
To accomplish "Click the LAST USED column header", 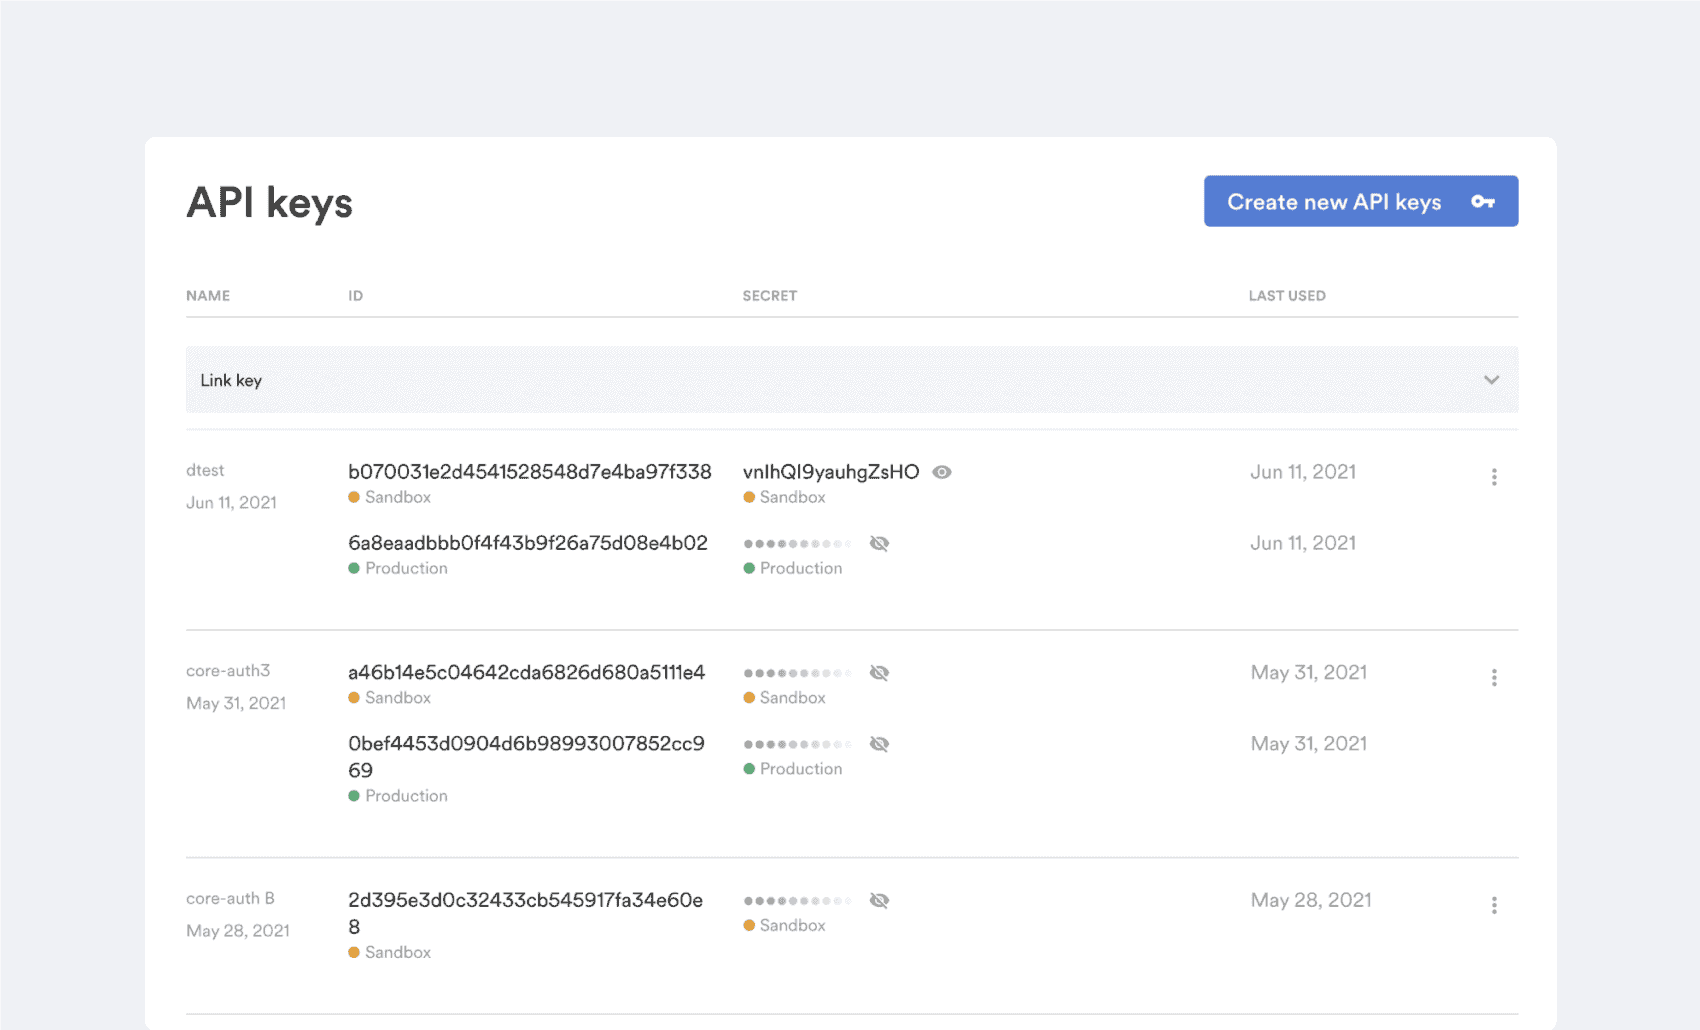I will pos(1287,295).
